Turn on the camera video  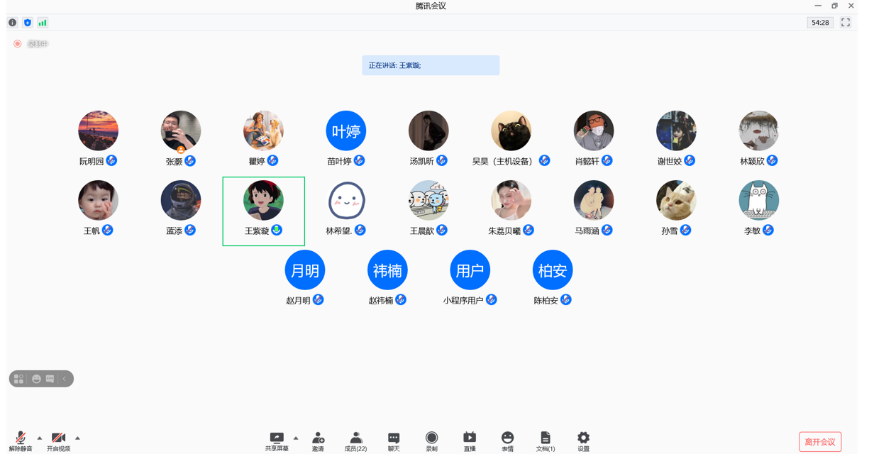(58, 439)
